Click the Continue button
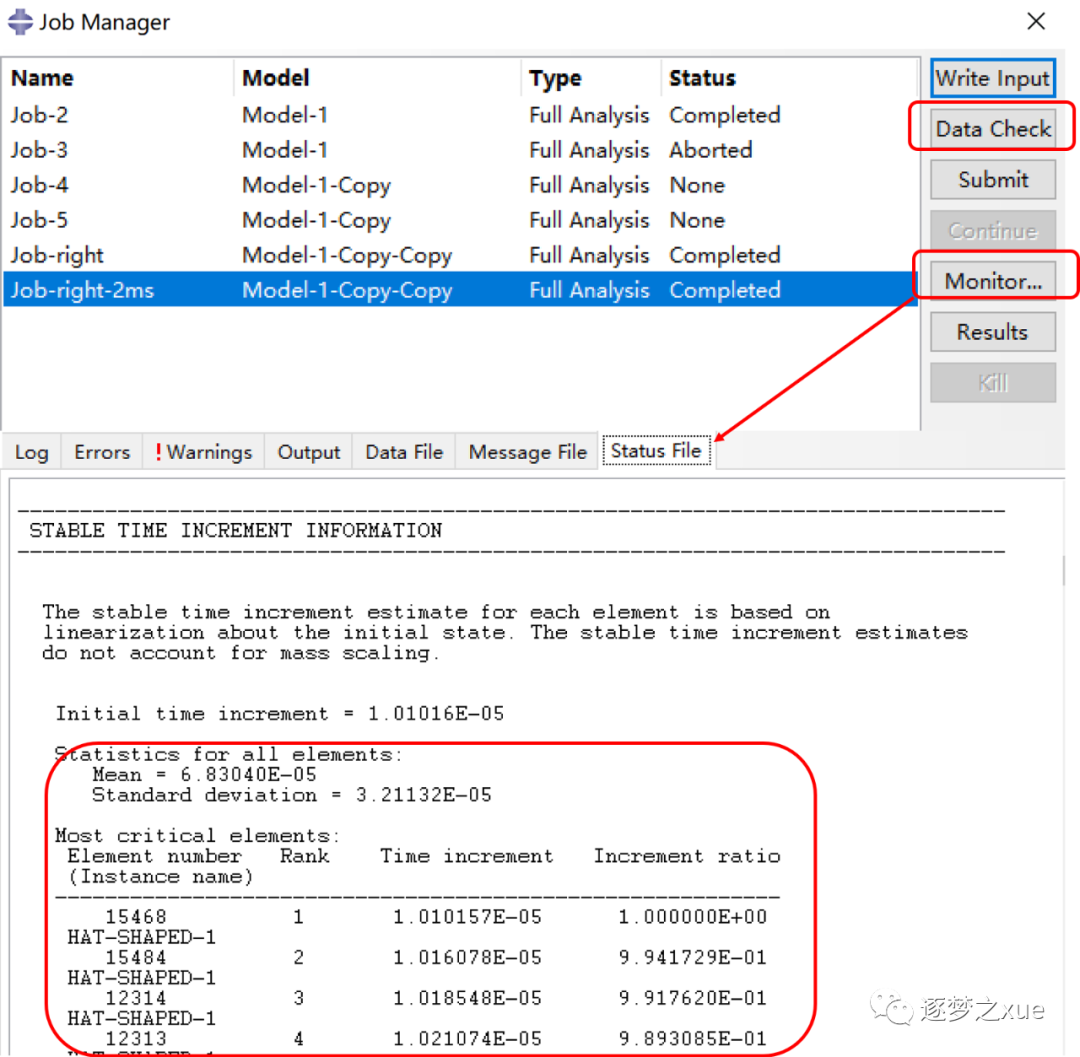Viewport: 1080px width, 1057px height. point(993,231)
